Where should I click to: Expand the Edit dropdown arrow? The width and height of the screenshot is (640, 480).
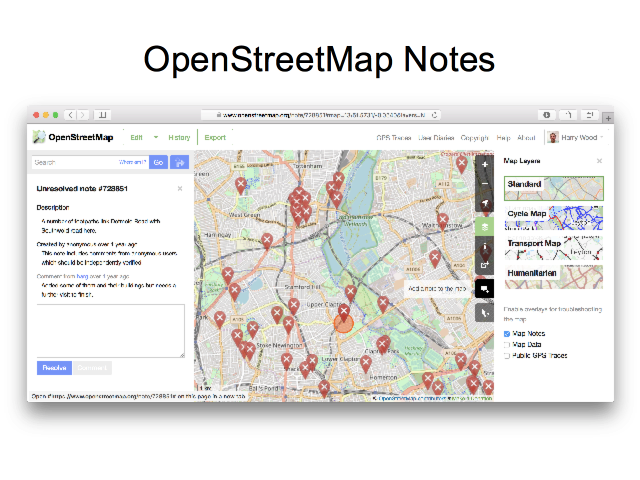(156, 137)
